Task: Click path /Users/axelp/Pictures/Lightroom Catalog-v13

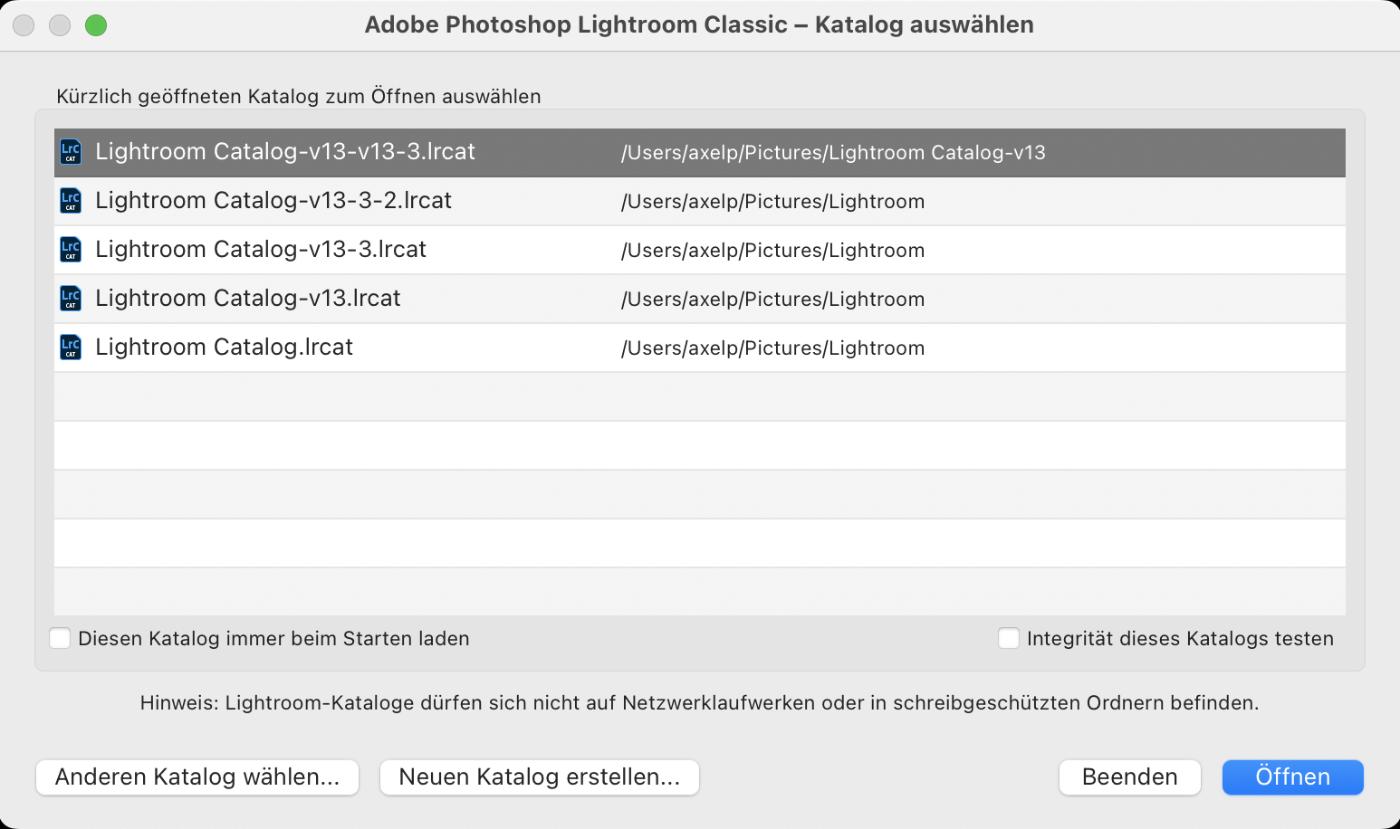Action: coord(833,153)
